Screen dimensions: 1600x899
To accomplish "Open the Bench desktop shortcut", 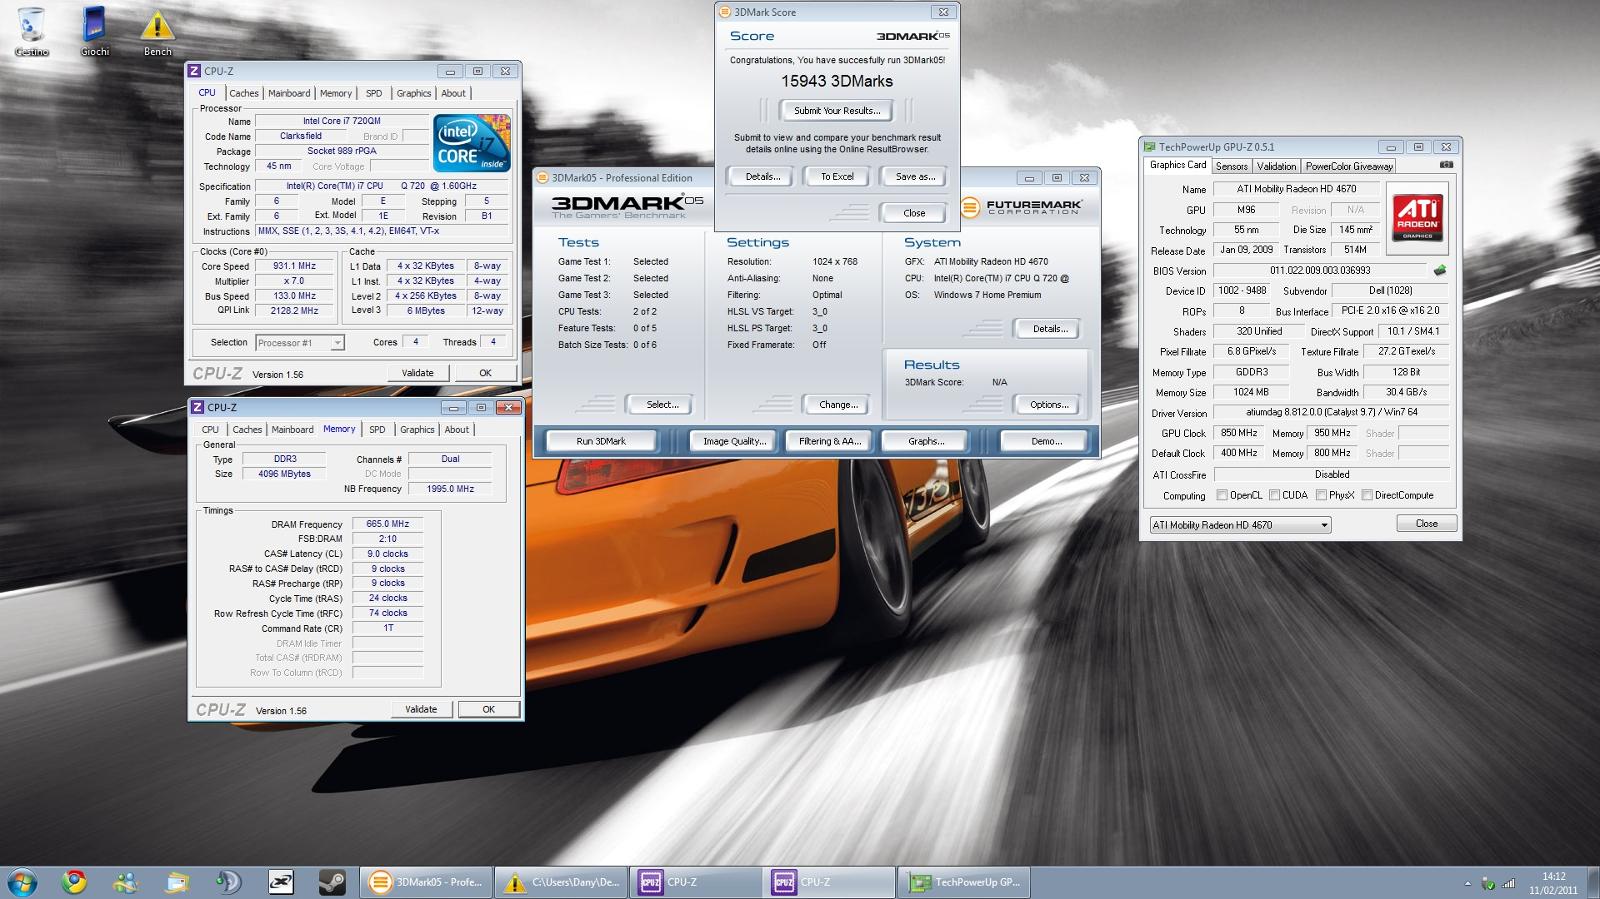I will [x=157, y=30].
